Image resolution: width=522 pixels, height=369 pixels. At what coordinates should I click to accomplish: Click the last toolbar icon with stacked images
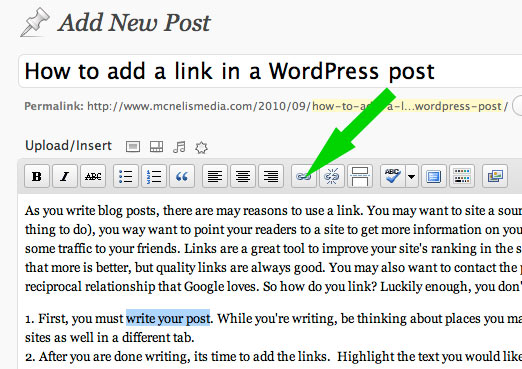495,176
